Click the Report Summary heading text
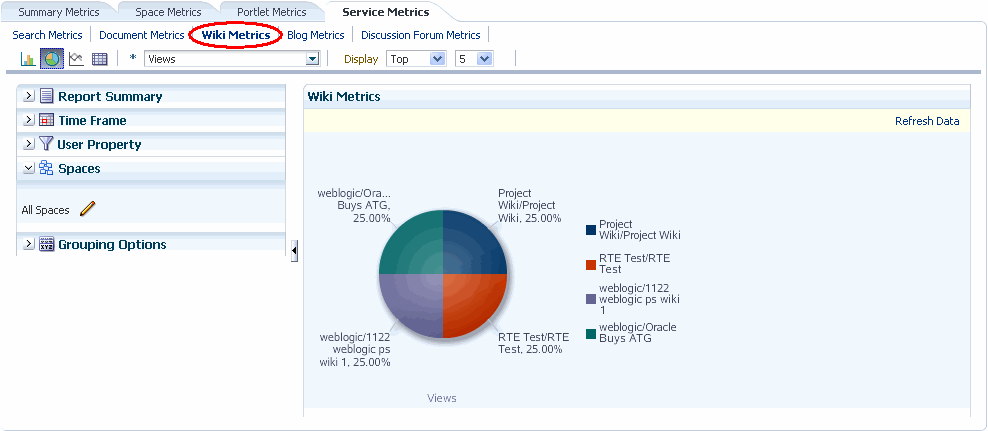The height and width of the screenshot is (431, 988). [x=110, y=96]
